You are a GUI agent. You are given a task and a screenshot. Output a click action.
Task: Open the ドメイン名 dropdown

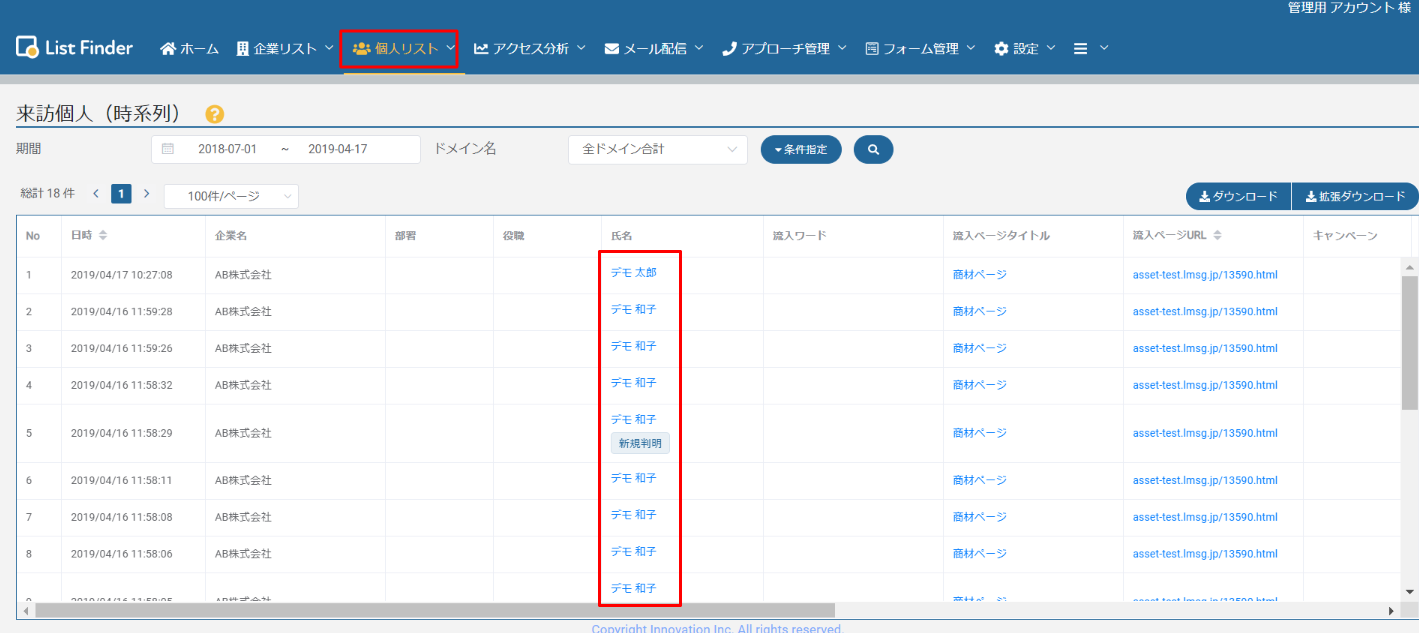[x=657, y=149]
